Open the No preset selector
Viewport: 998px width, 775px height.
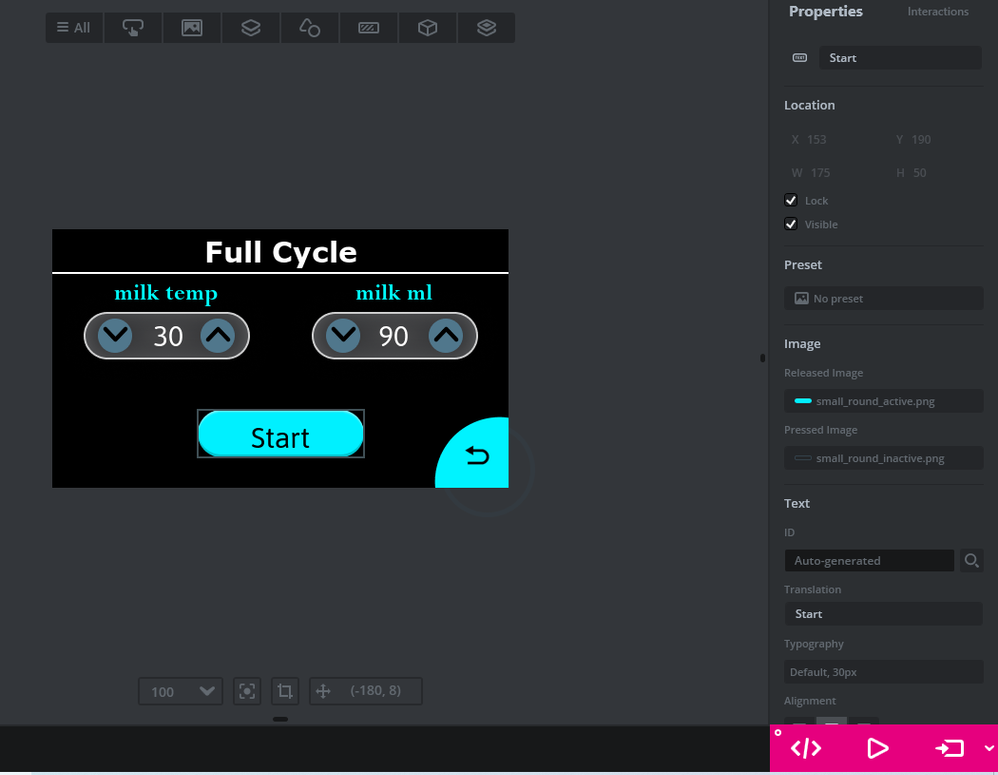point(883,298)
